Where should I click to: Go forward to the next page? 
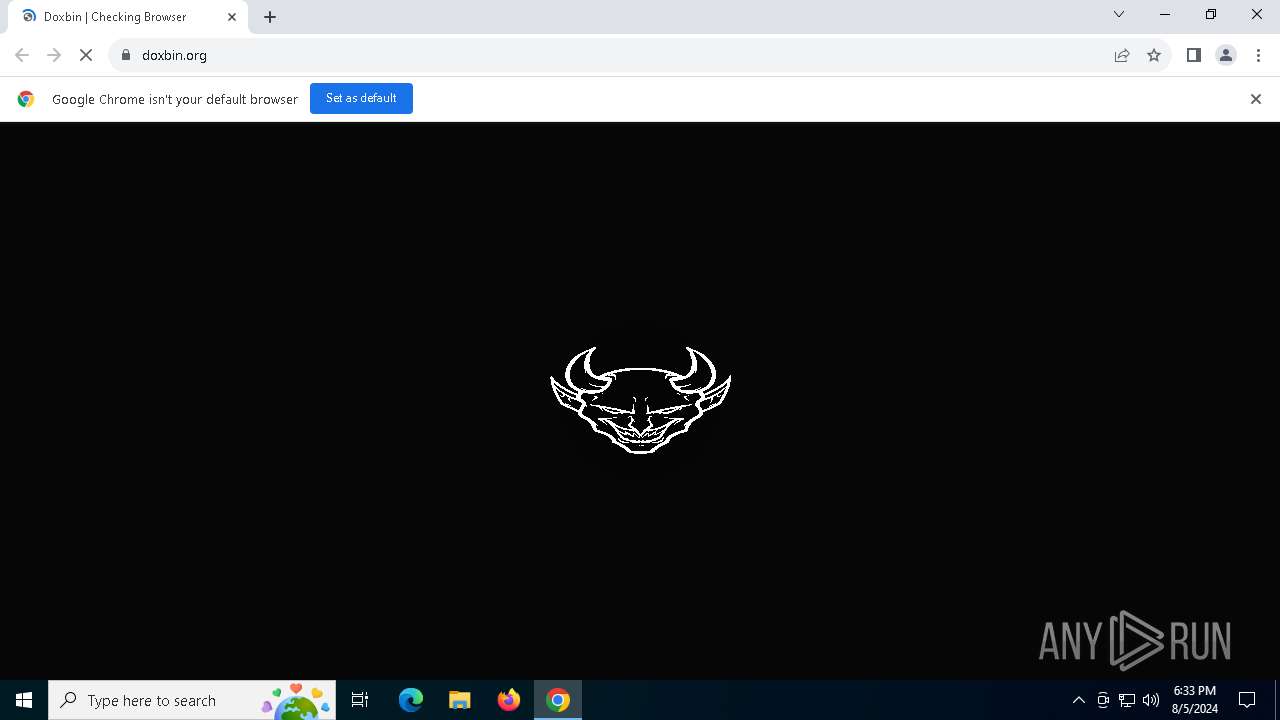click(x=54, y=55)
